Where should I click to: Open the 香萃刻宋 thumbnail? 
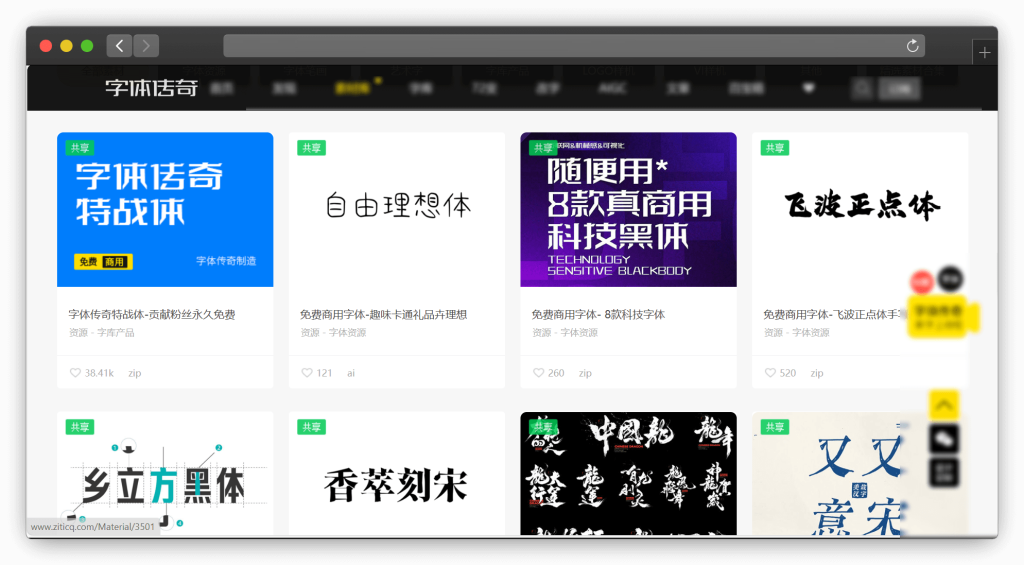(397, 474)
